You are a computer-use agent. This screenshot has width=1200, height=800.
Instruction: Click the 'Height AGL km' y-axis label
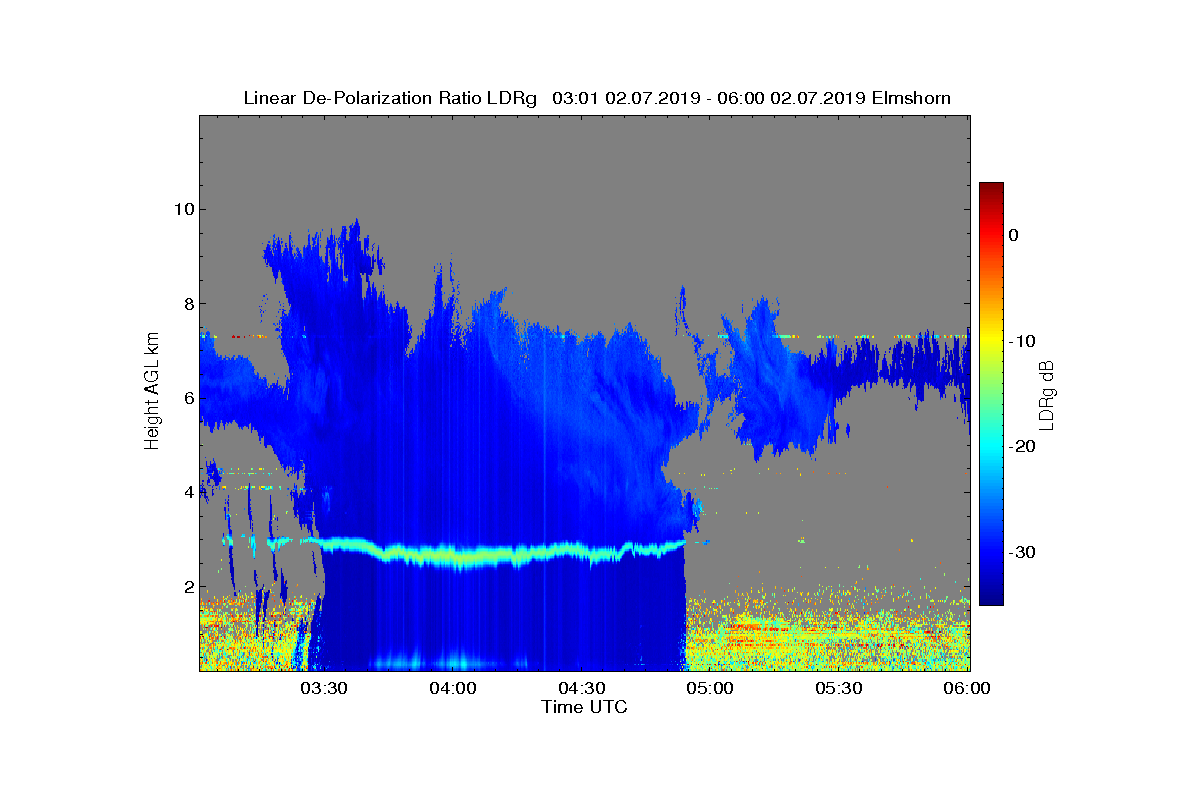tap(152, 391)
